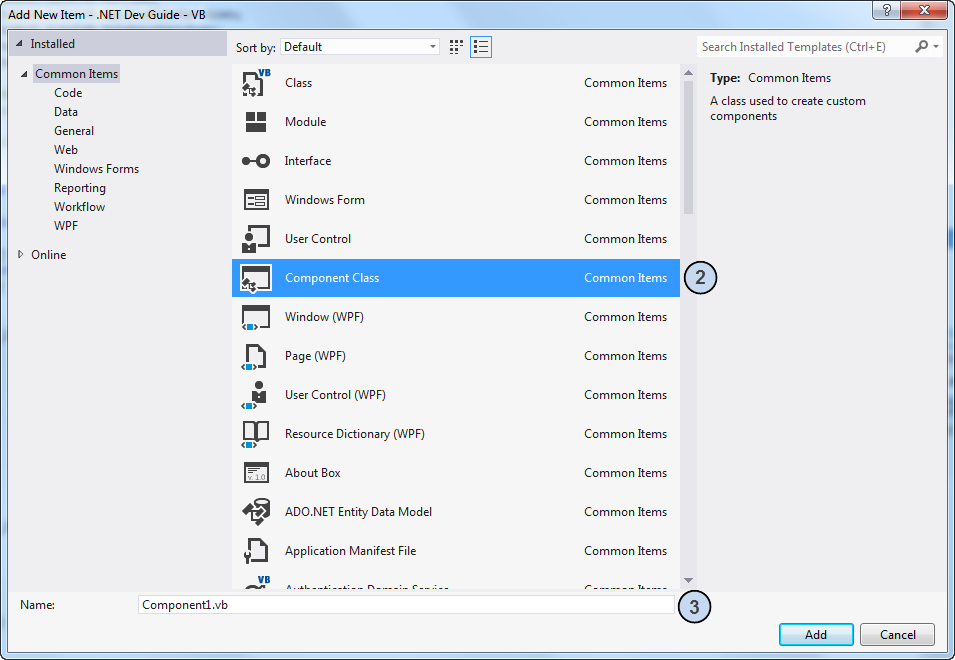Click the Resource Dictionary (WPF) name
This screenshot has width=955, height=660.
[354, 434]
